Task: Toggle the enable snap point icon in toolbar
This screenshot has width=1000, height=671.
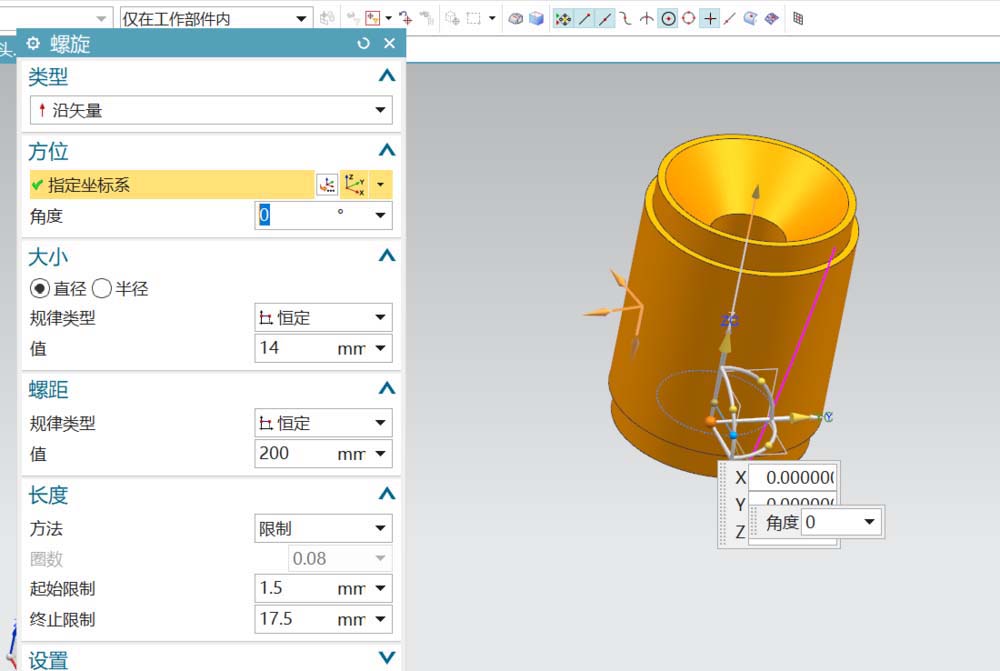Action: pos(562,18)
